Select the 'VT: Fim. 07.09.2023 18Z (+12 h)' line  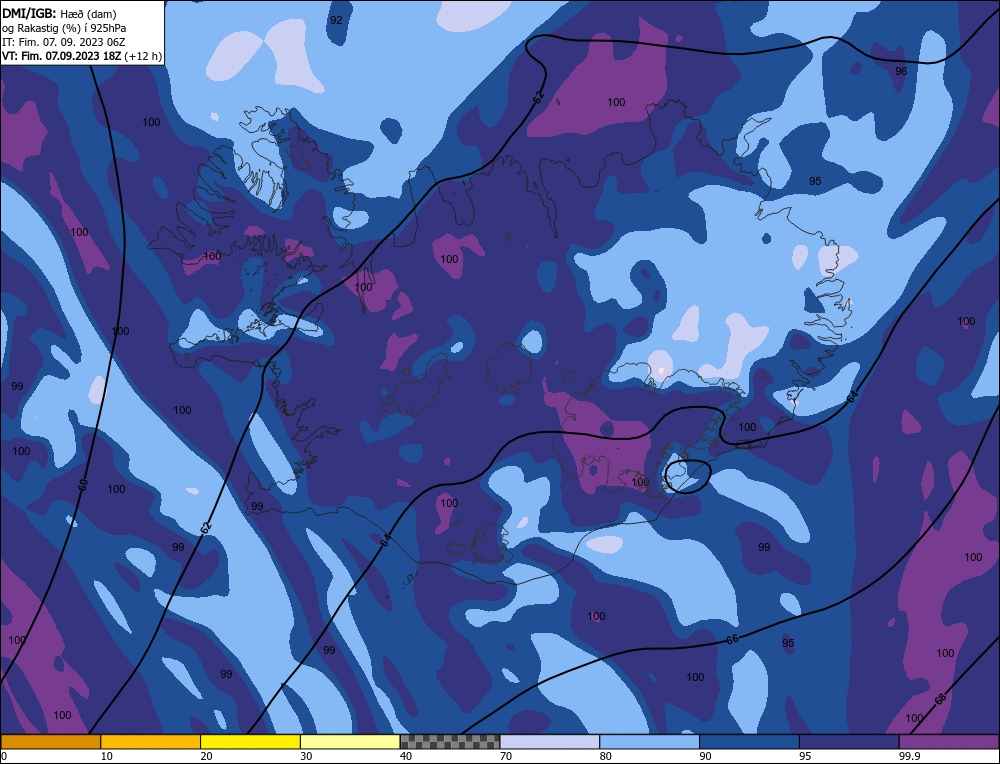click(82, 56)
